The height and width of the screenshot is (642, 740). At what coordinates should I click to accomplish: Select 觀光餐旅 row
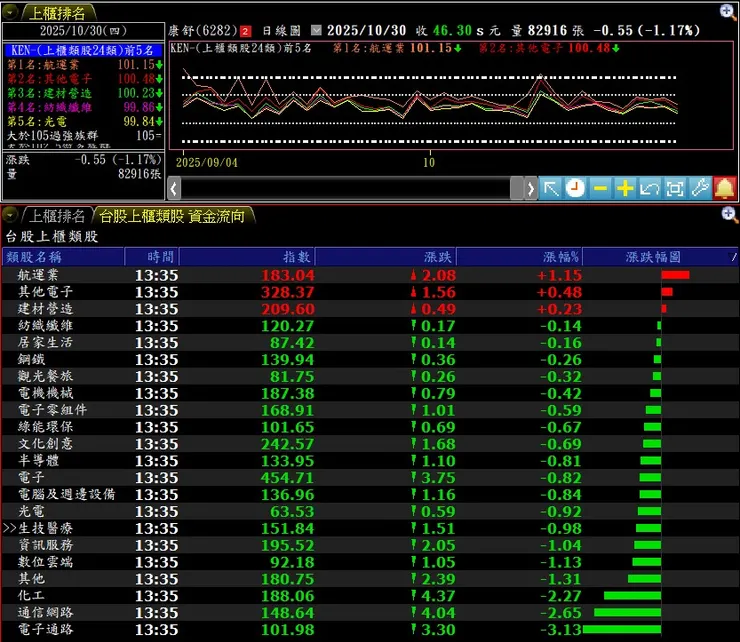pyautogui.click(x=370, y=376)
